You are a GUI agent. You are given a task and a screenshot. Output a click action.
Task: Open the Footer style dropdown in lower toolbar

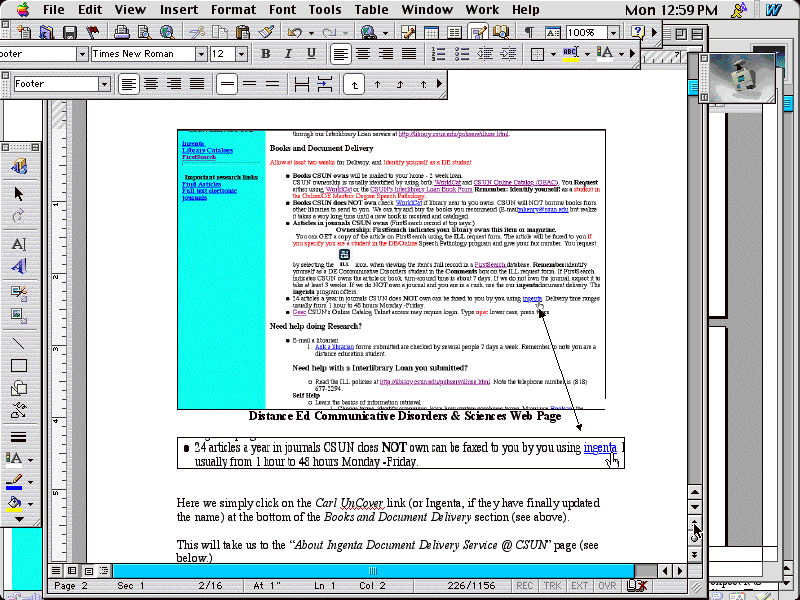point(104,84)
